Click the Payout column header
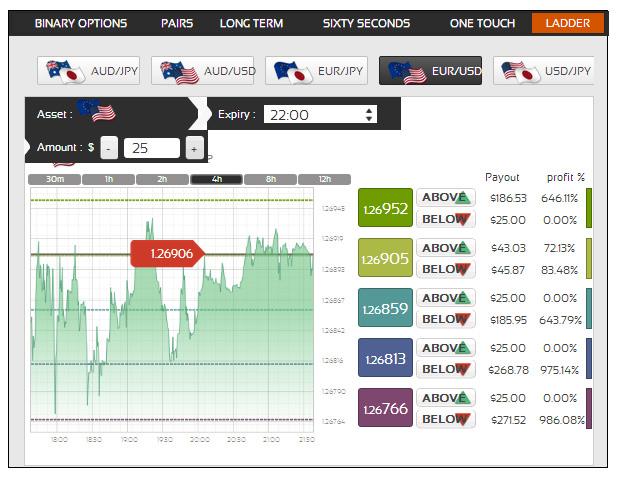The width and height of the screenshot is (620, 480). click(x=502, y=177)
